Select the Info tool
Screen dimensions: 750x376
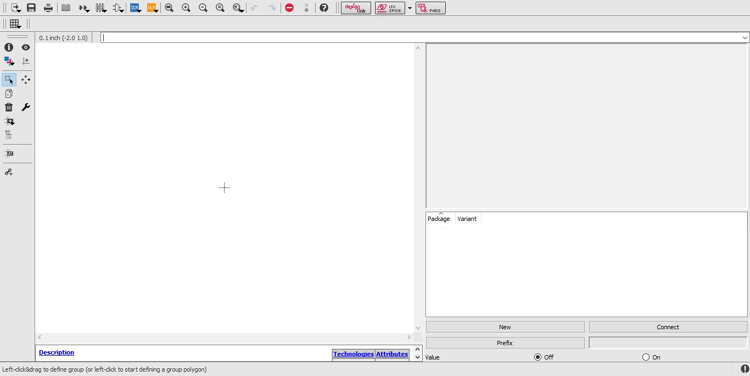[9, 47]
